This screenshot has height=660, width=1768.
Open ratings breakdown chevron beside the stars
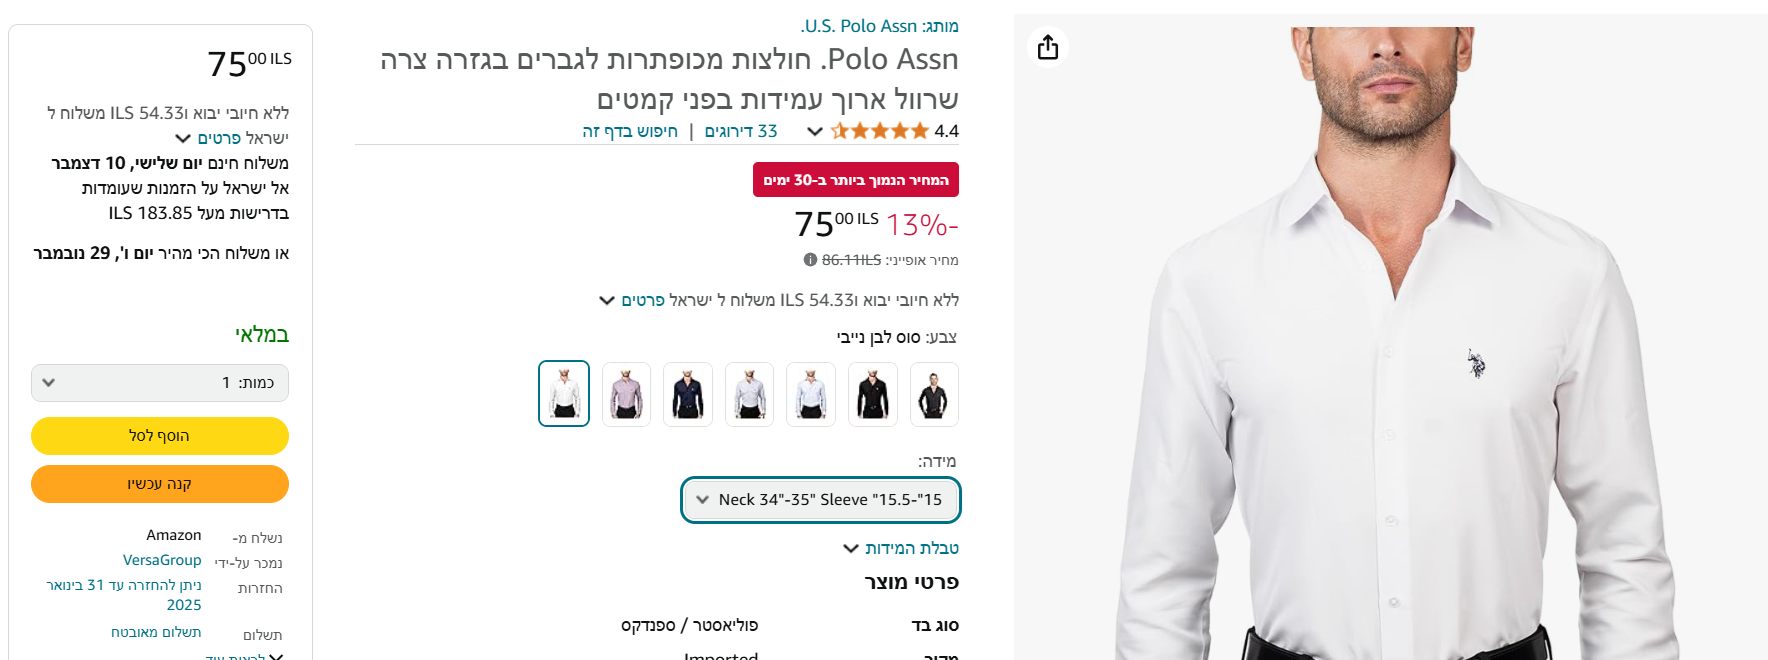(815, 131)
